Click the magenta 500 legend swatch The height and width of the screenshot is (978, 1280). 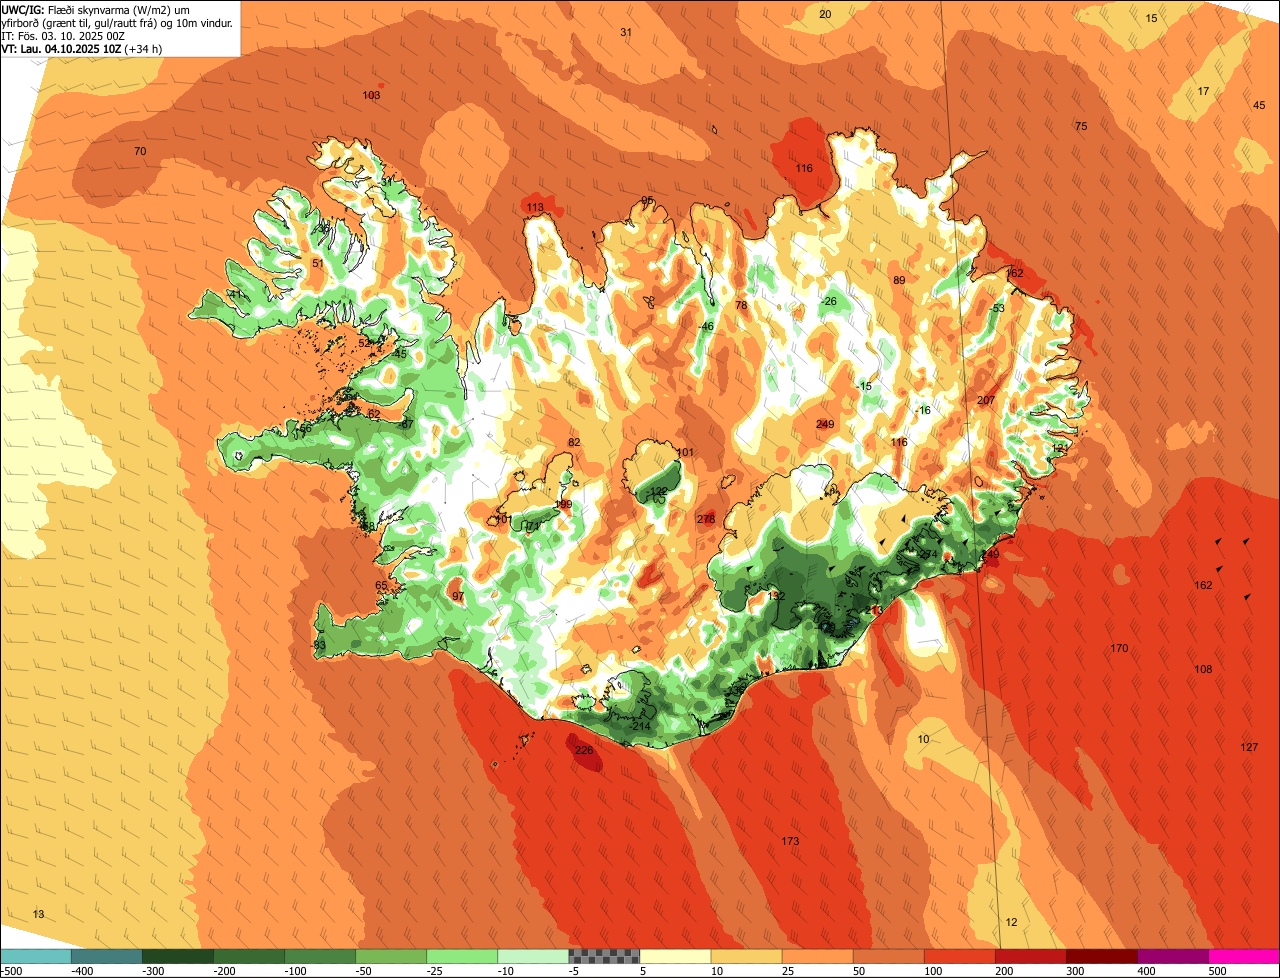tap(1244, 956)
